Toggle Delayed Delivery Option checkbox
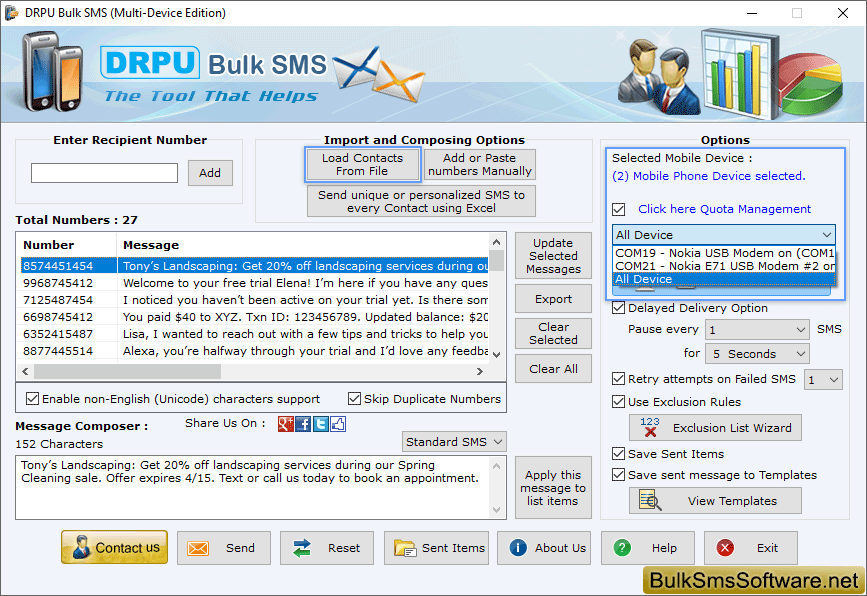 [x=619, y=308]
